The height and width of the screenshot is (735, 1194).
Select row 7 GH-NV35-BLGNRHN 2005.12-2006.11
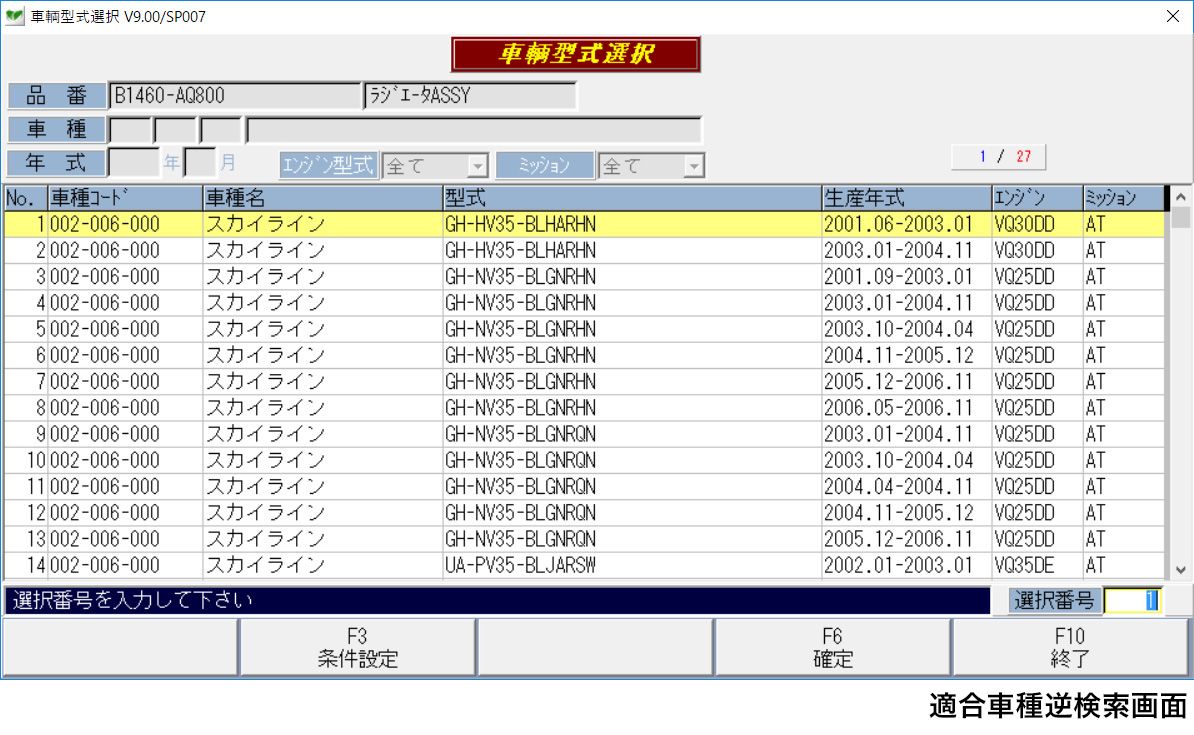pyautogui.click(x=584, y=382)
